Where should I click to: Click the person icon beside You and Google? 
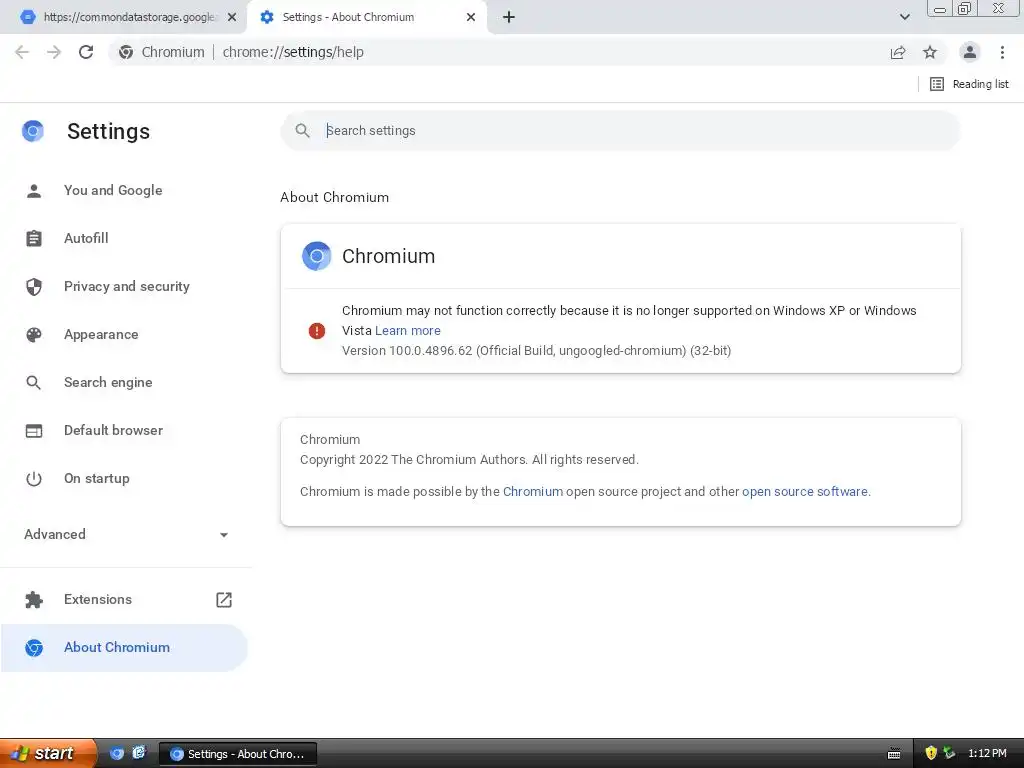[x=34, y=191]
